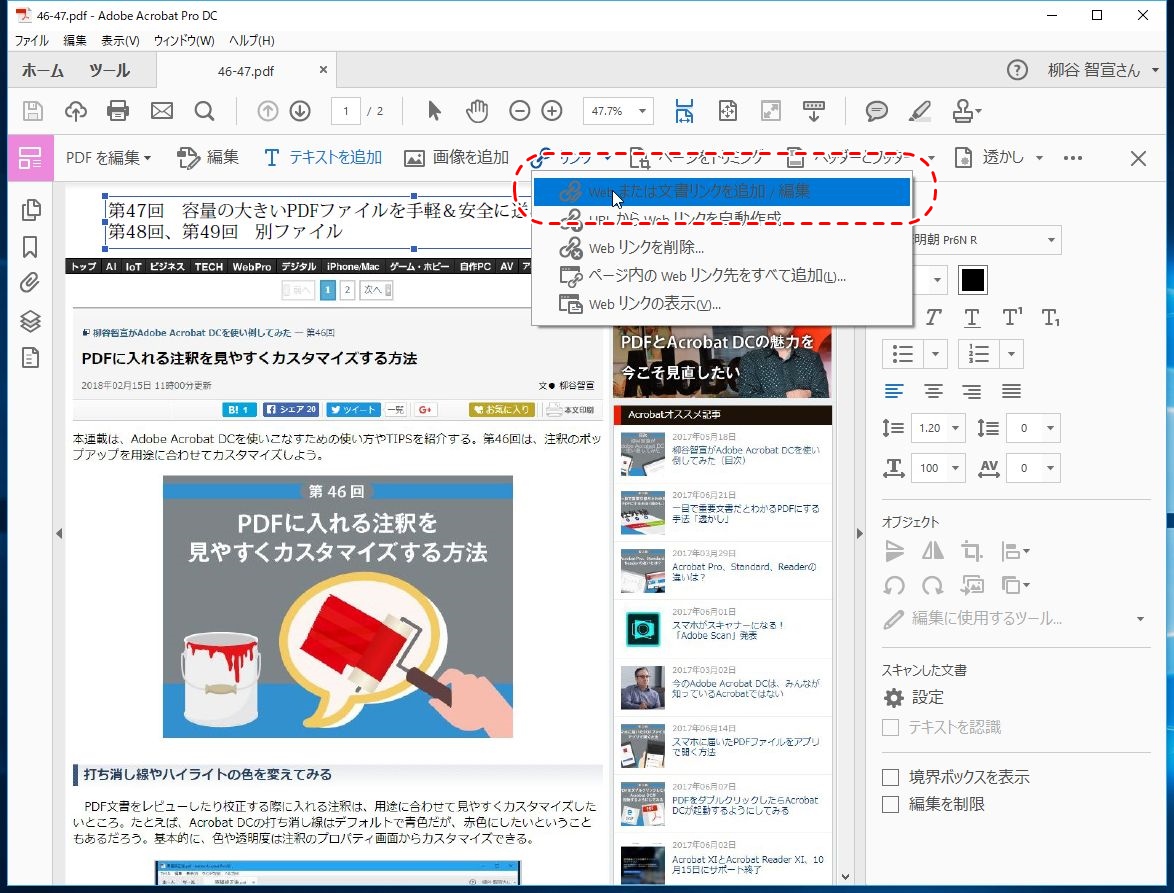Open the bookmarks panel icon
The width and height of the screenshot is (1174, 893).
(31, 247)
